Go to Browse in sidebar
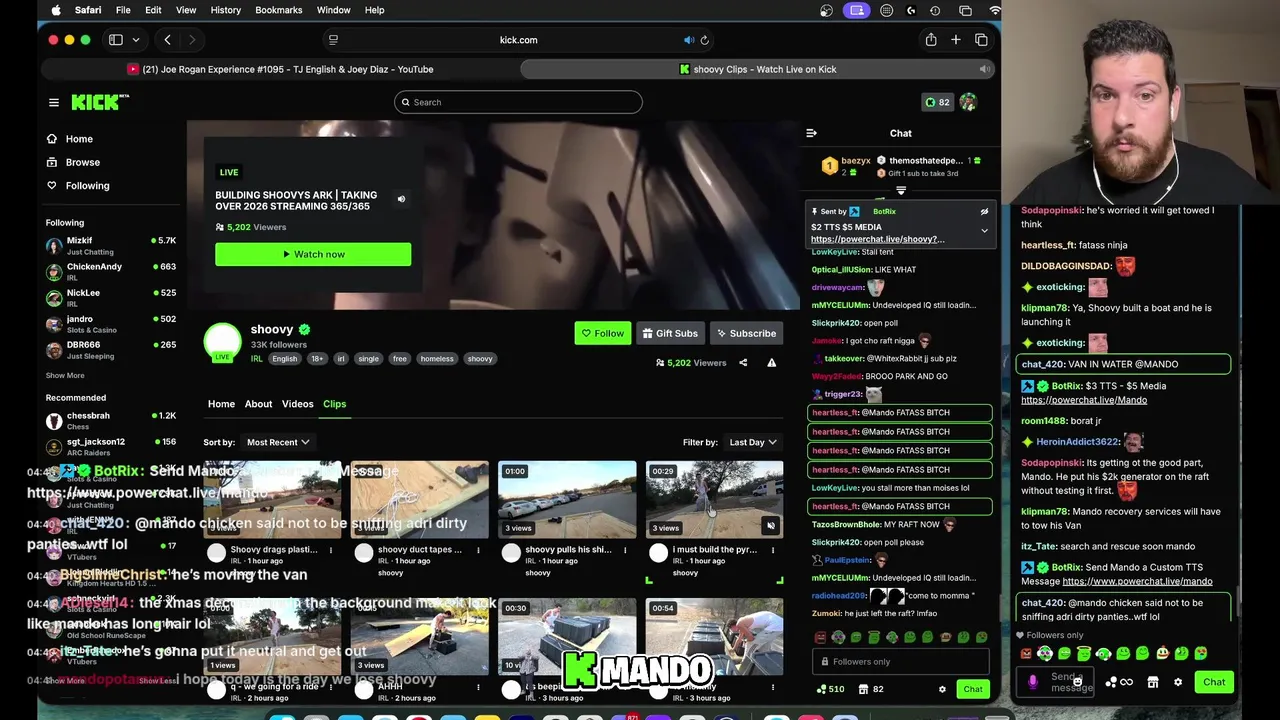Image resolution: width=1280 pixels, height=720 pixels. [x=83, y=162]
